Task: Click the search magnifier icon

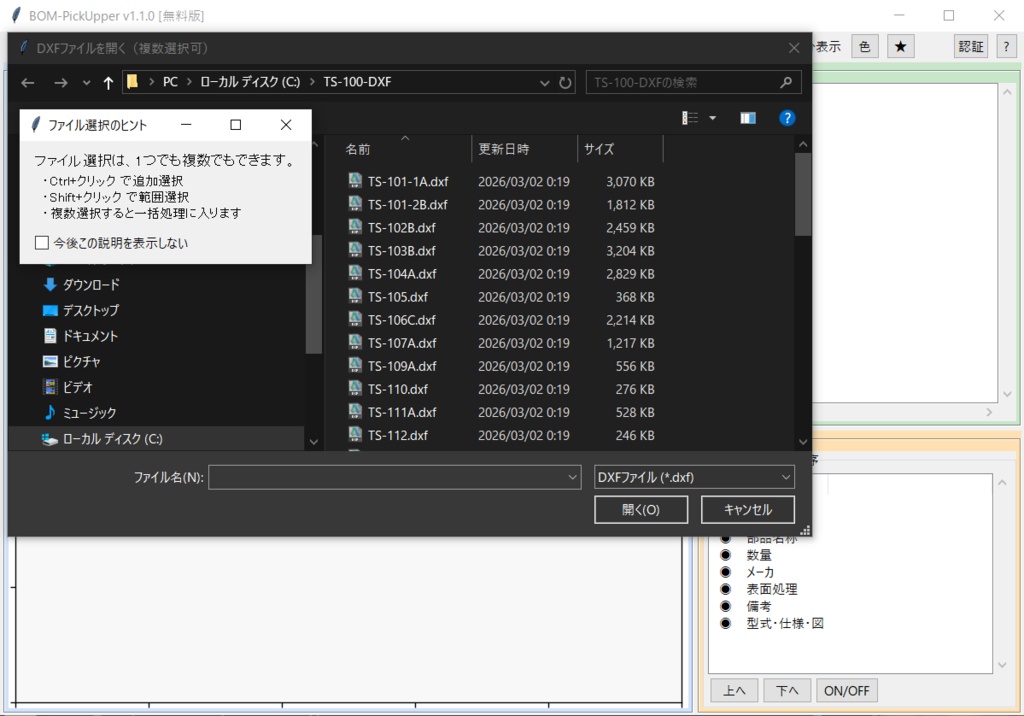Action: click(x=786, y=82)
